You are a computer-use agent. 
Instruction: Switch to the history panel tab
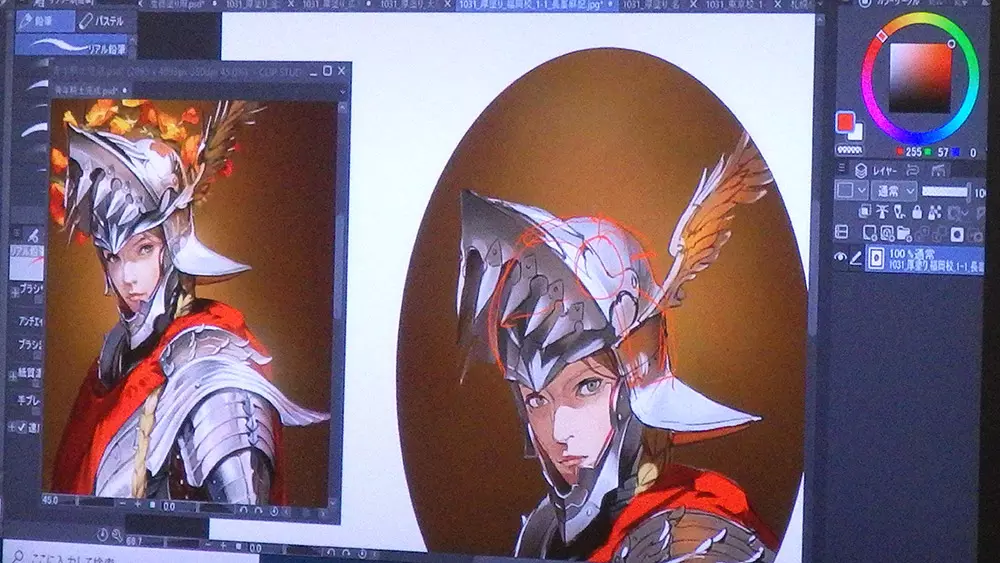tap(913, 170)
